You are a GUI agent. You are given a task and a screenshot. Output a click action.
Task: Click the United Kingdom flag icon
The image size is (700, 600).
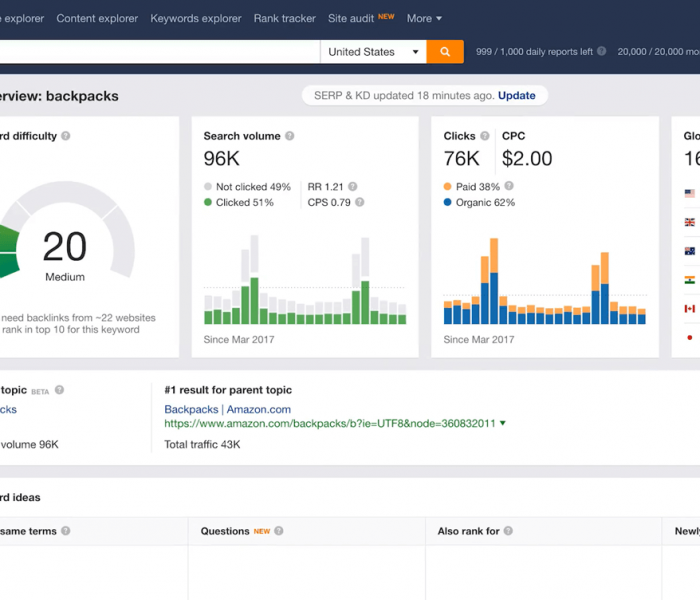tap(690, 222)
